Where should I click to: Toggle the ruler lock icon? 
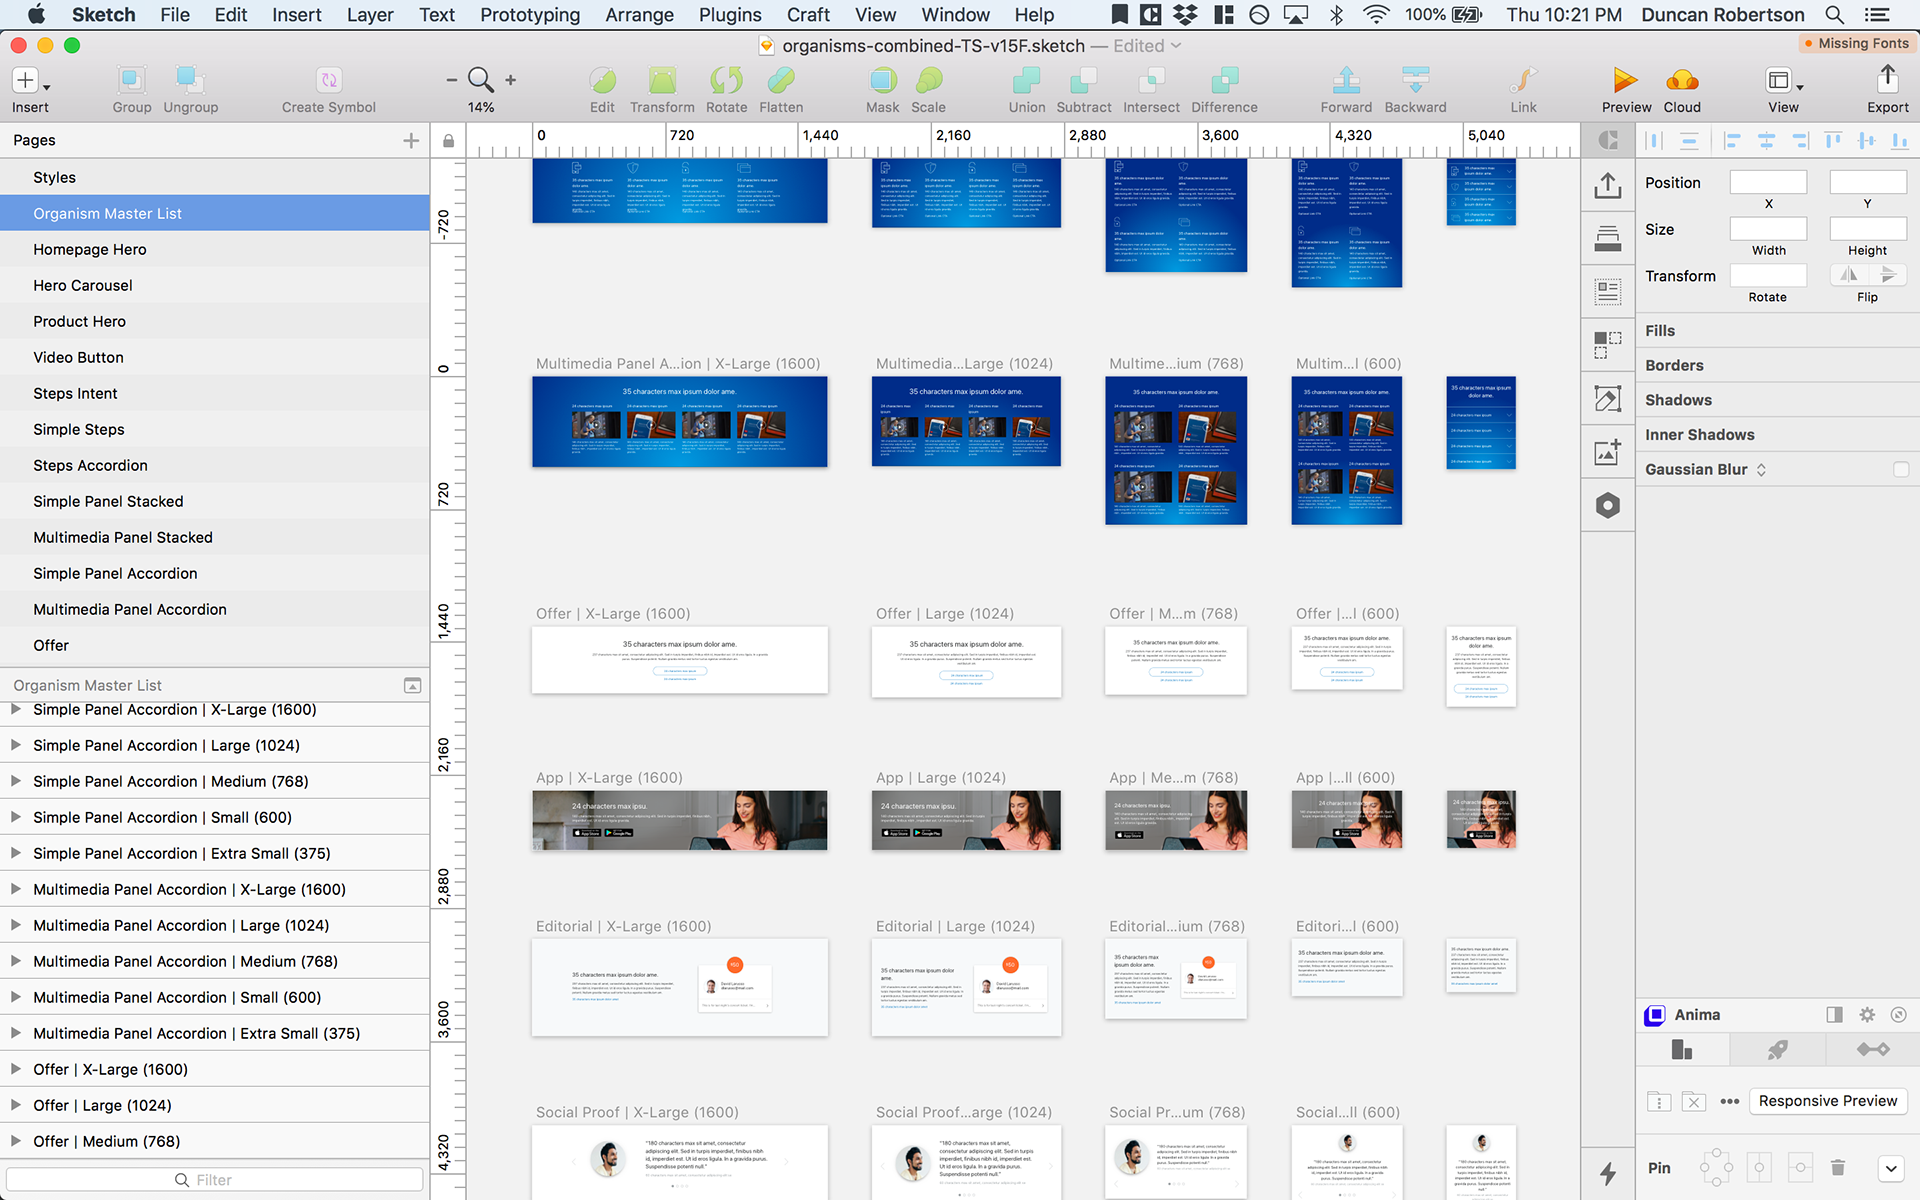448,141
